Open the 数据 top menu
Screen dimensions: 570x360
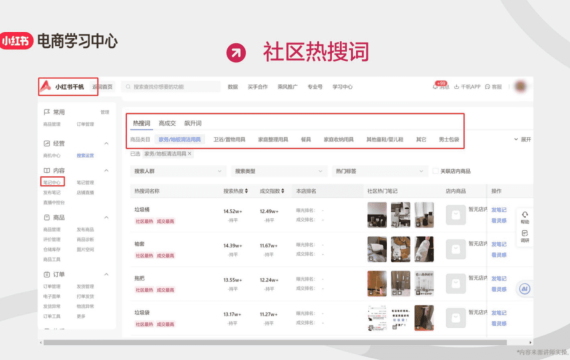[233, 87]
